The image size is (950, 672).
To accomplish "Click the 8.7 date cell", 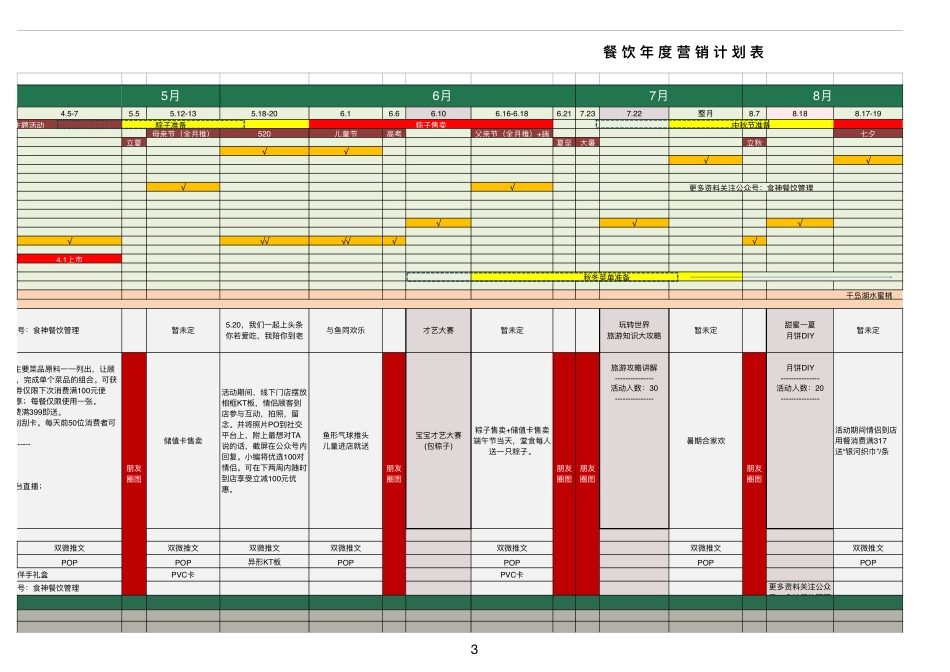I will 754,113.
